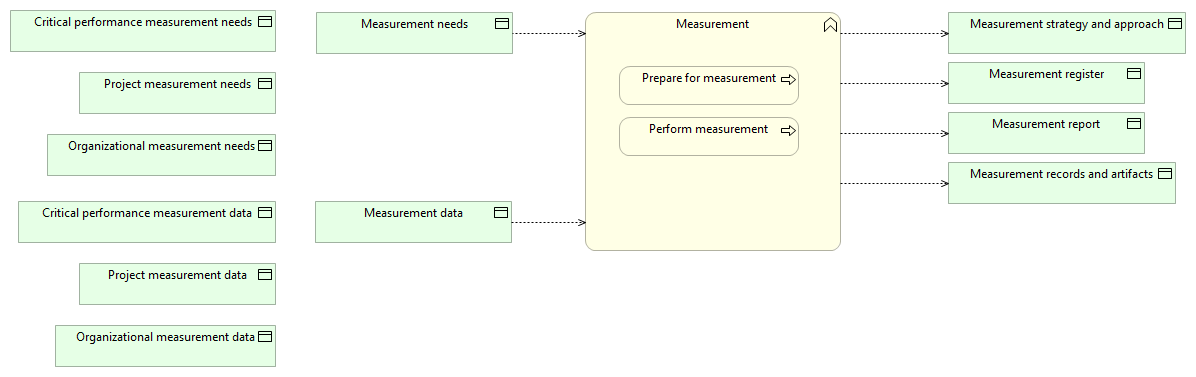The image size is (1196, 377).
Task: Click the contract icon on Organizational measurement needs
Action: [x=265, y=146]
